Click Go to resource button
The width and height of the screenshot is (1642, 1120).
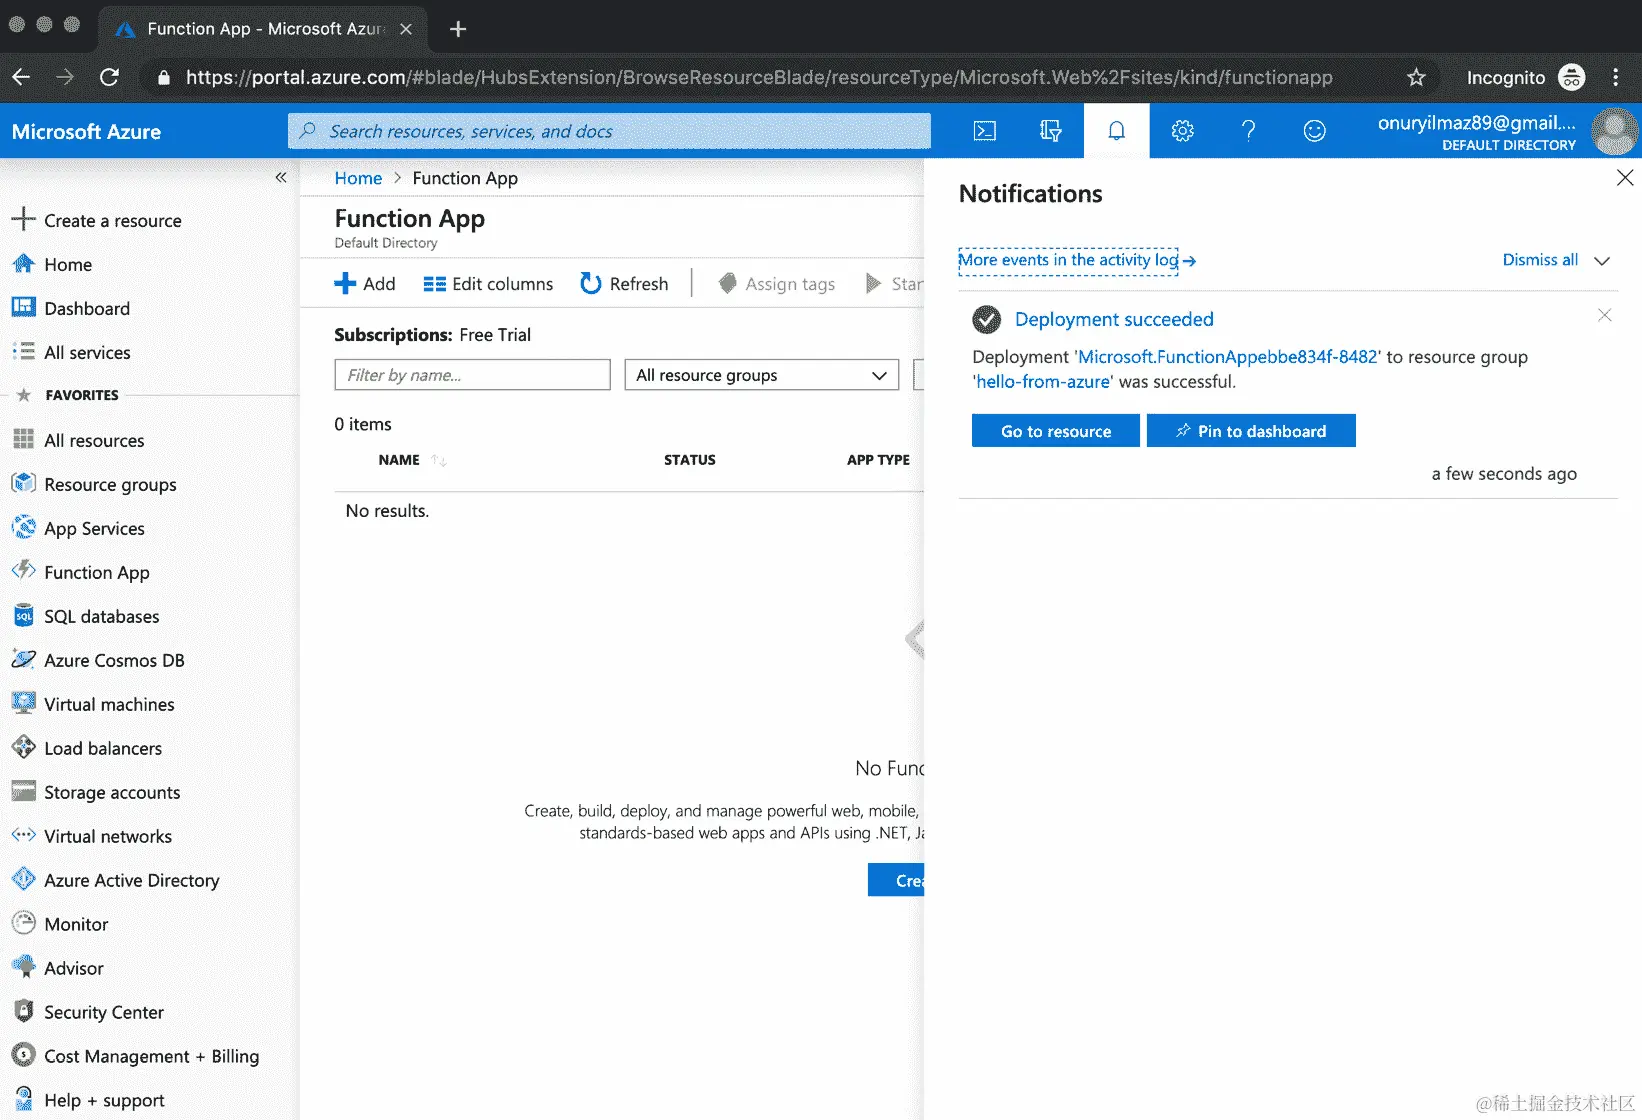(x=1056, y=431)
